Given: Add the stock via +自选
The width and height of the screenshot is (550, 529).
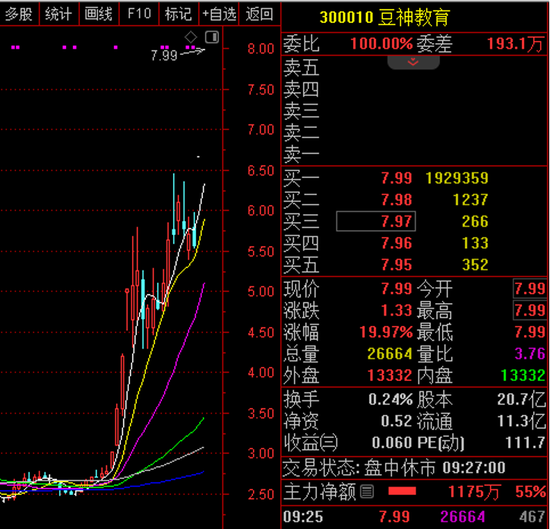Looking at the screenshot, I should (x=219, y=14).
